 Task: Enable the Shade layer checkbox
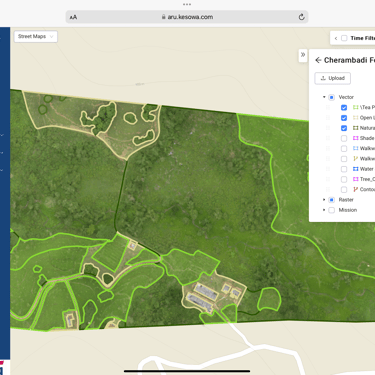coord(344,138)
